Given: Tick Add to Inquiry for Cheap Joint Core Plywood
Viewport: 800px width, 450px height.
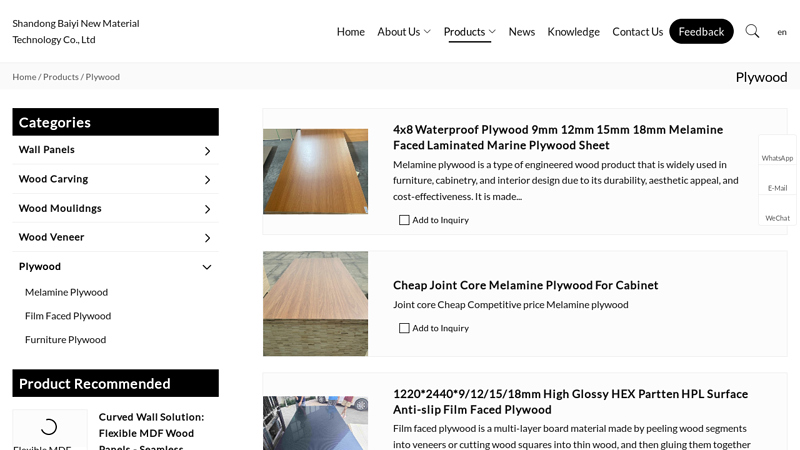Looking at the screenshot, I should [x=404, y=328].
